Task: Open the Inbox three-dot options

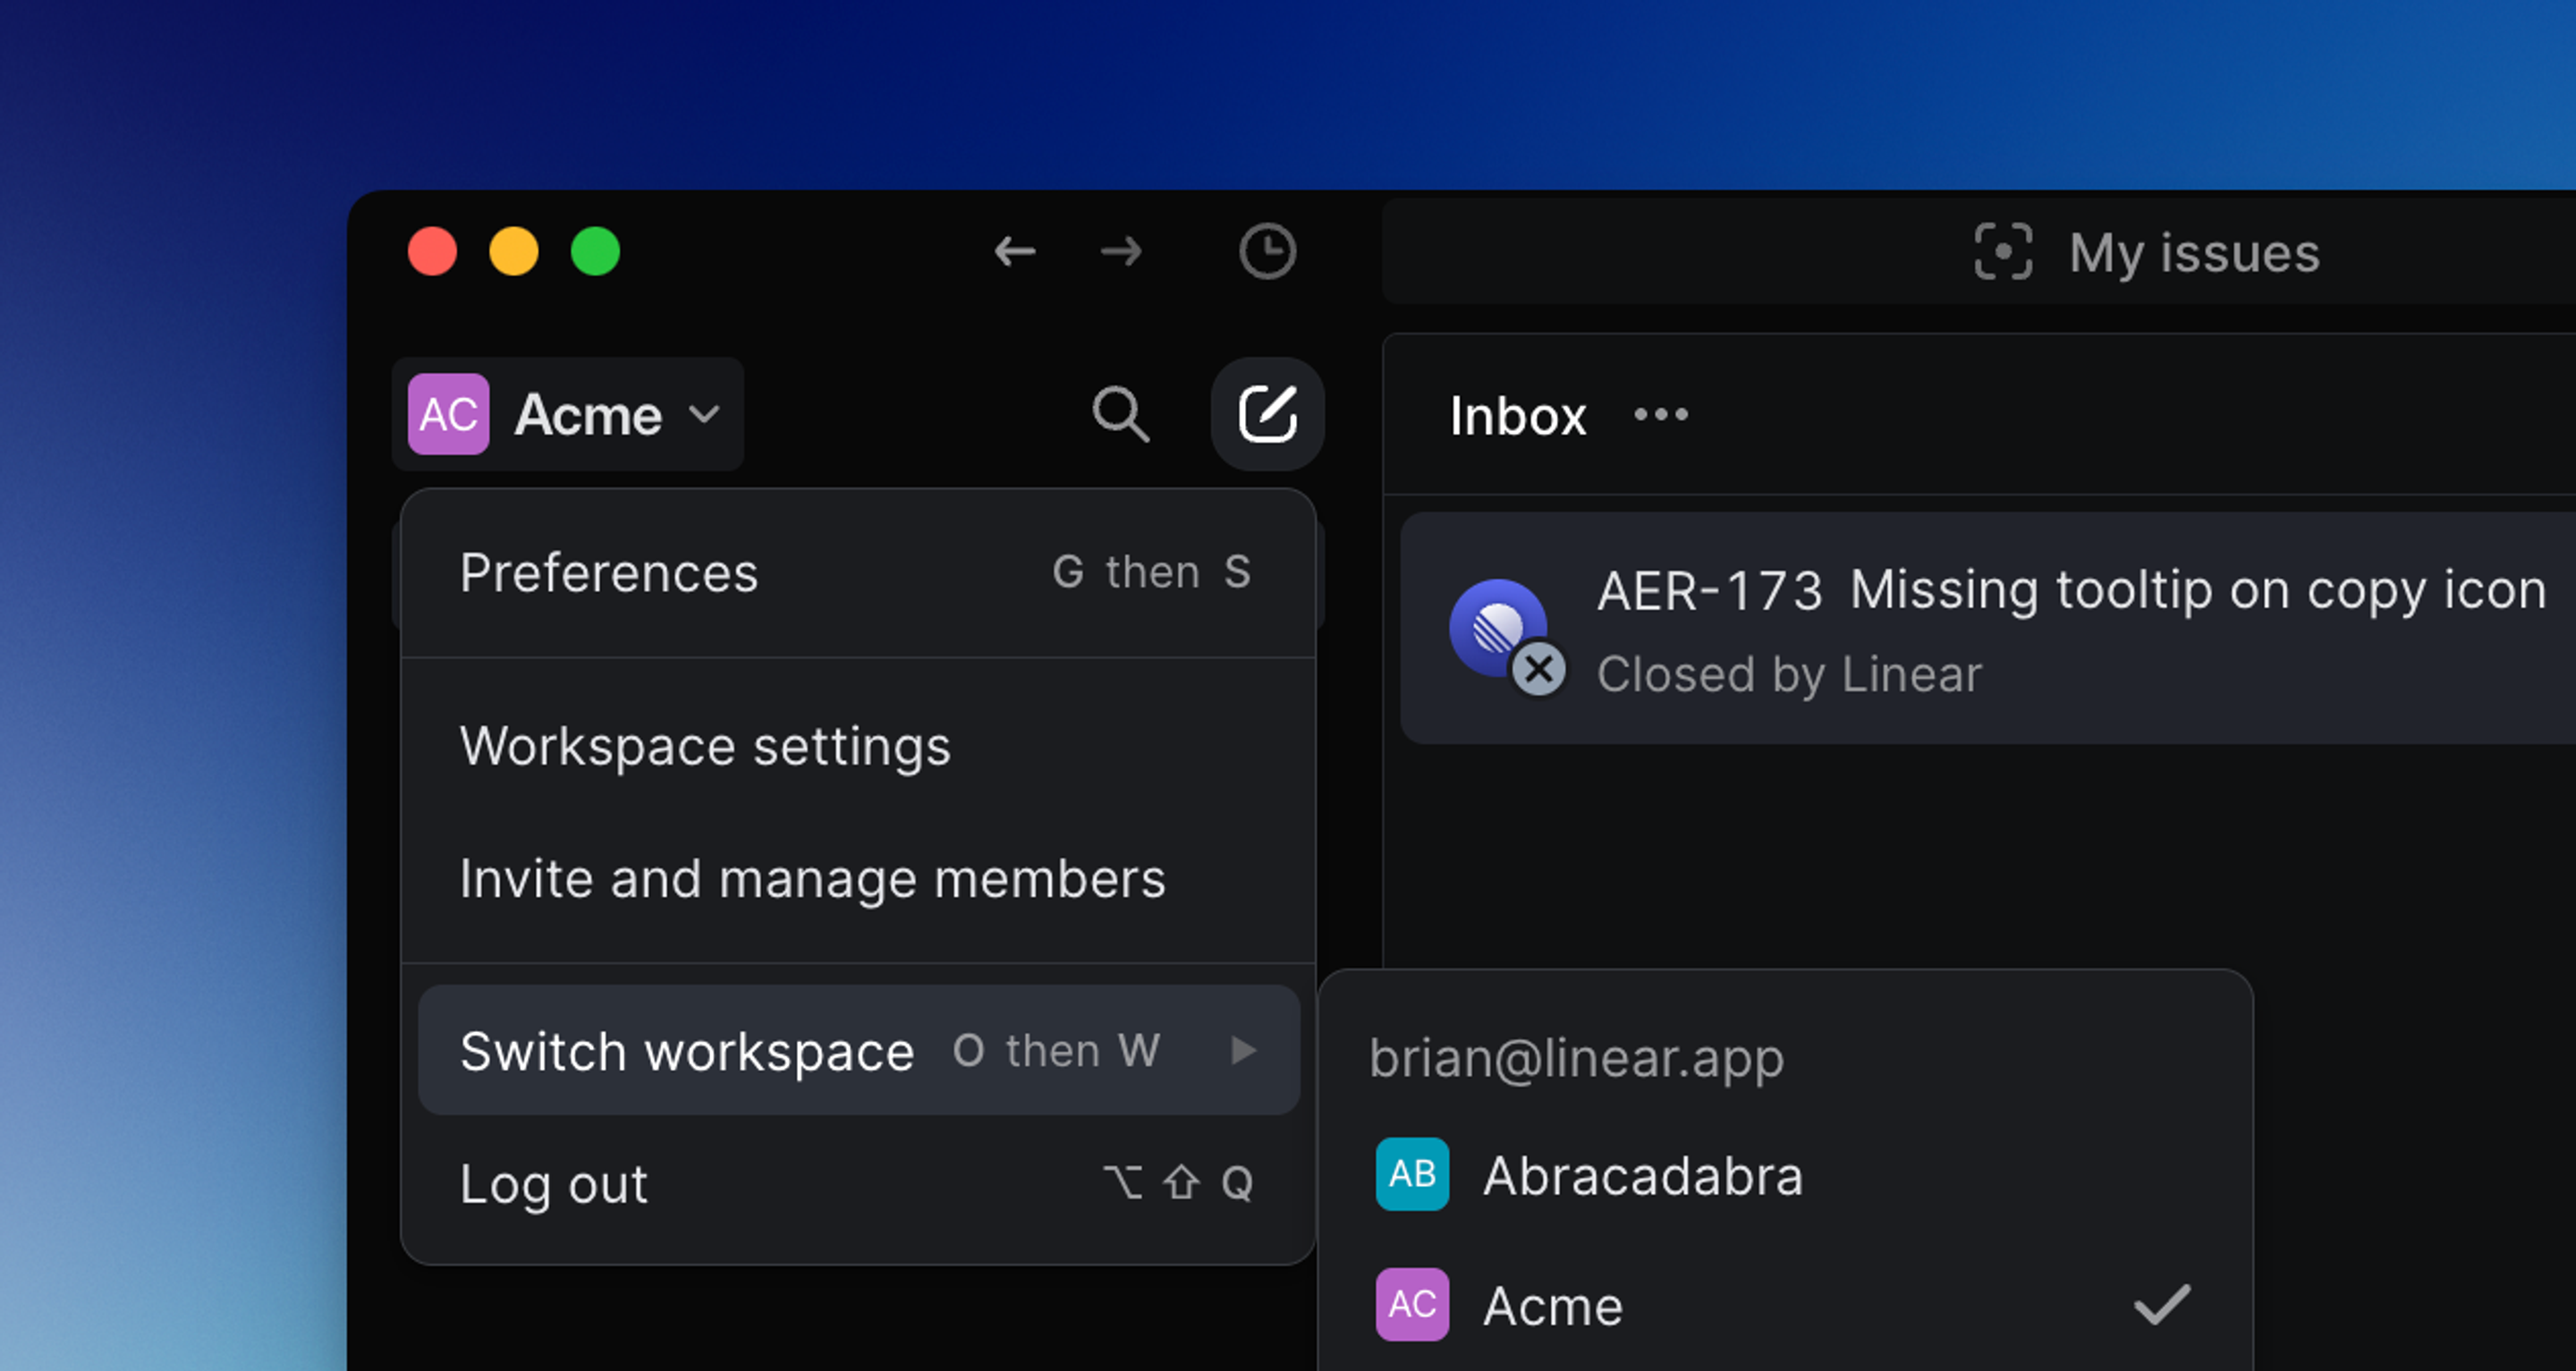Action: click(x=1660, y=414)
